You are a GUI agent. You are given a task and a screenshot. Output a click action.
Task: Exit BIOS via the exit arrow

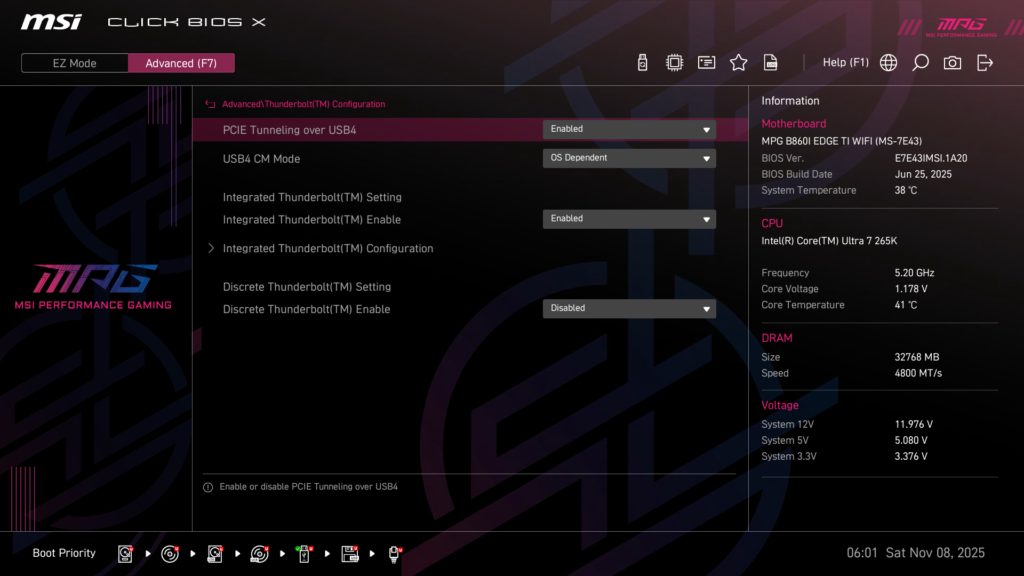pyautogui.click(x=985, y=61)
